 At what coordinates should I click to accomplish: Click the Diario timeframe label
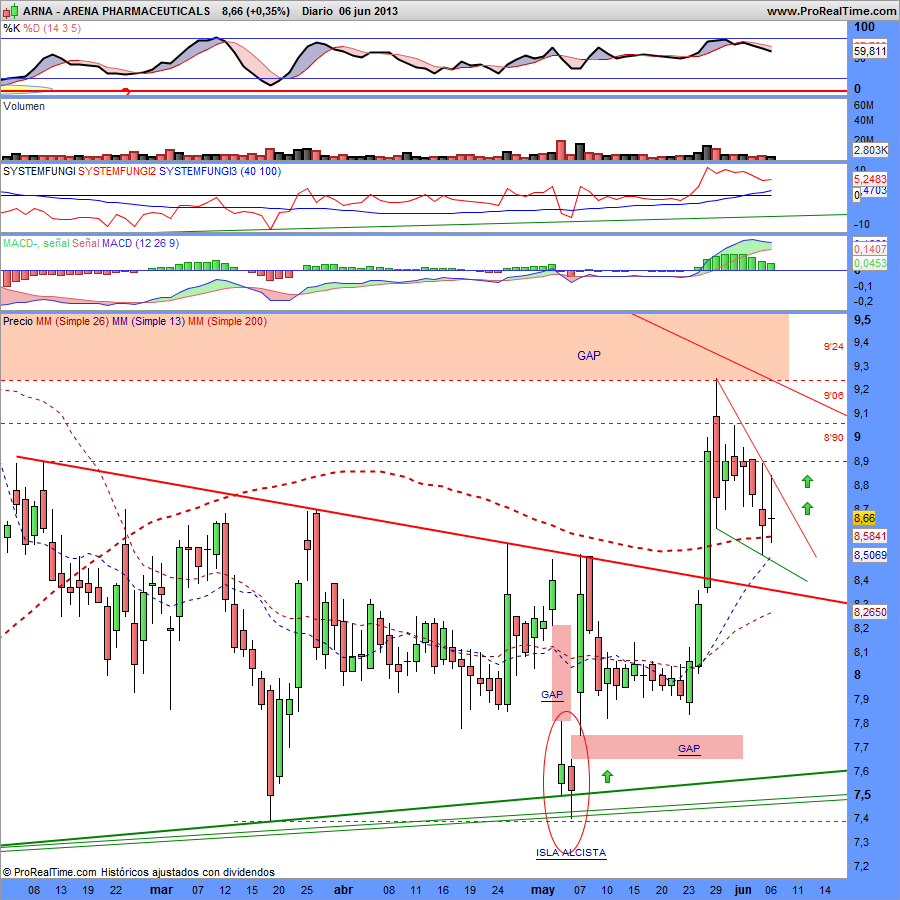317,11
